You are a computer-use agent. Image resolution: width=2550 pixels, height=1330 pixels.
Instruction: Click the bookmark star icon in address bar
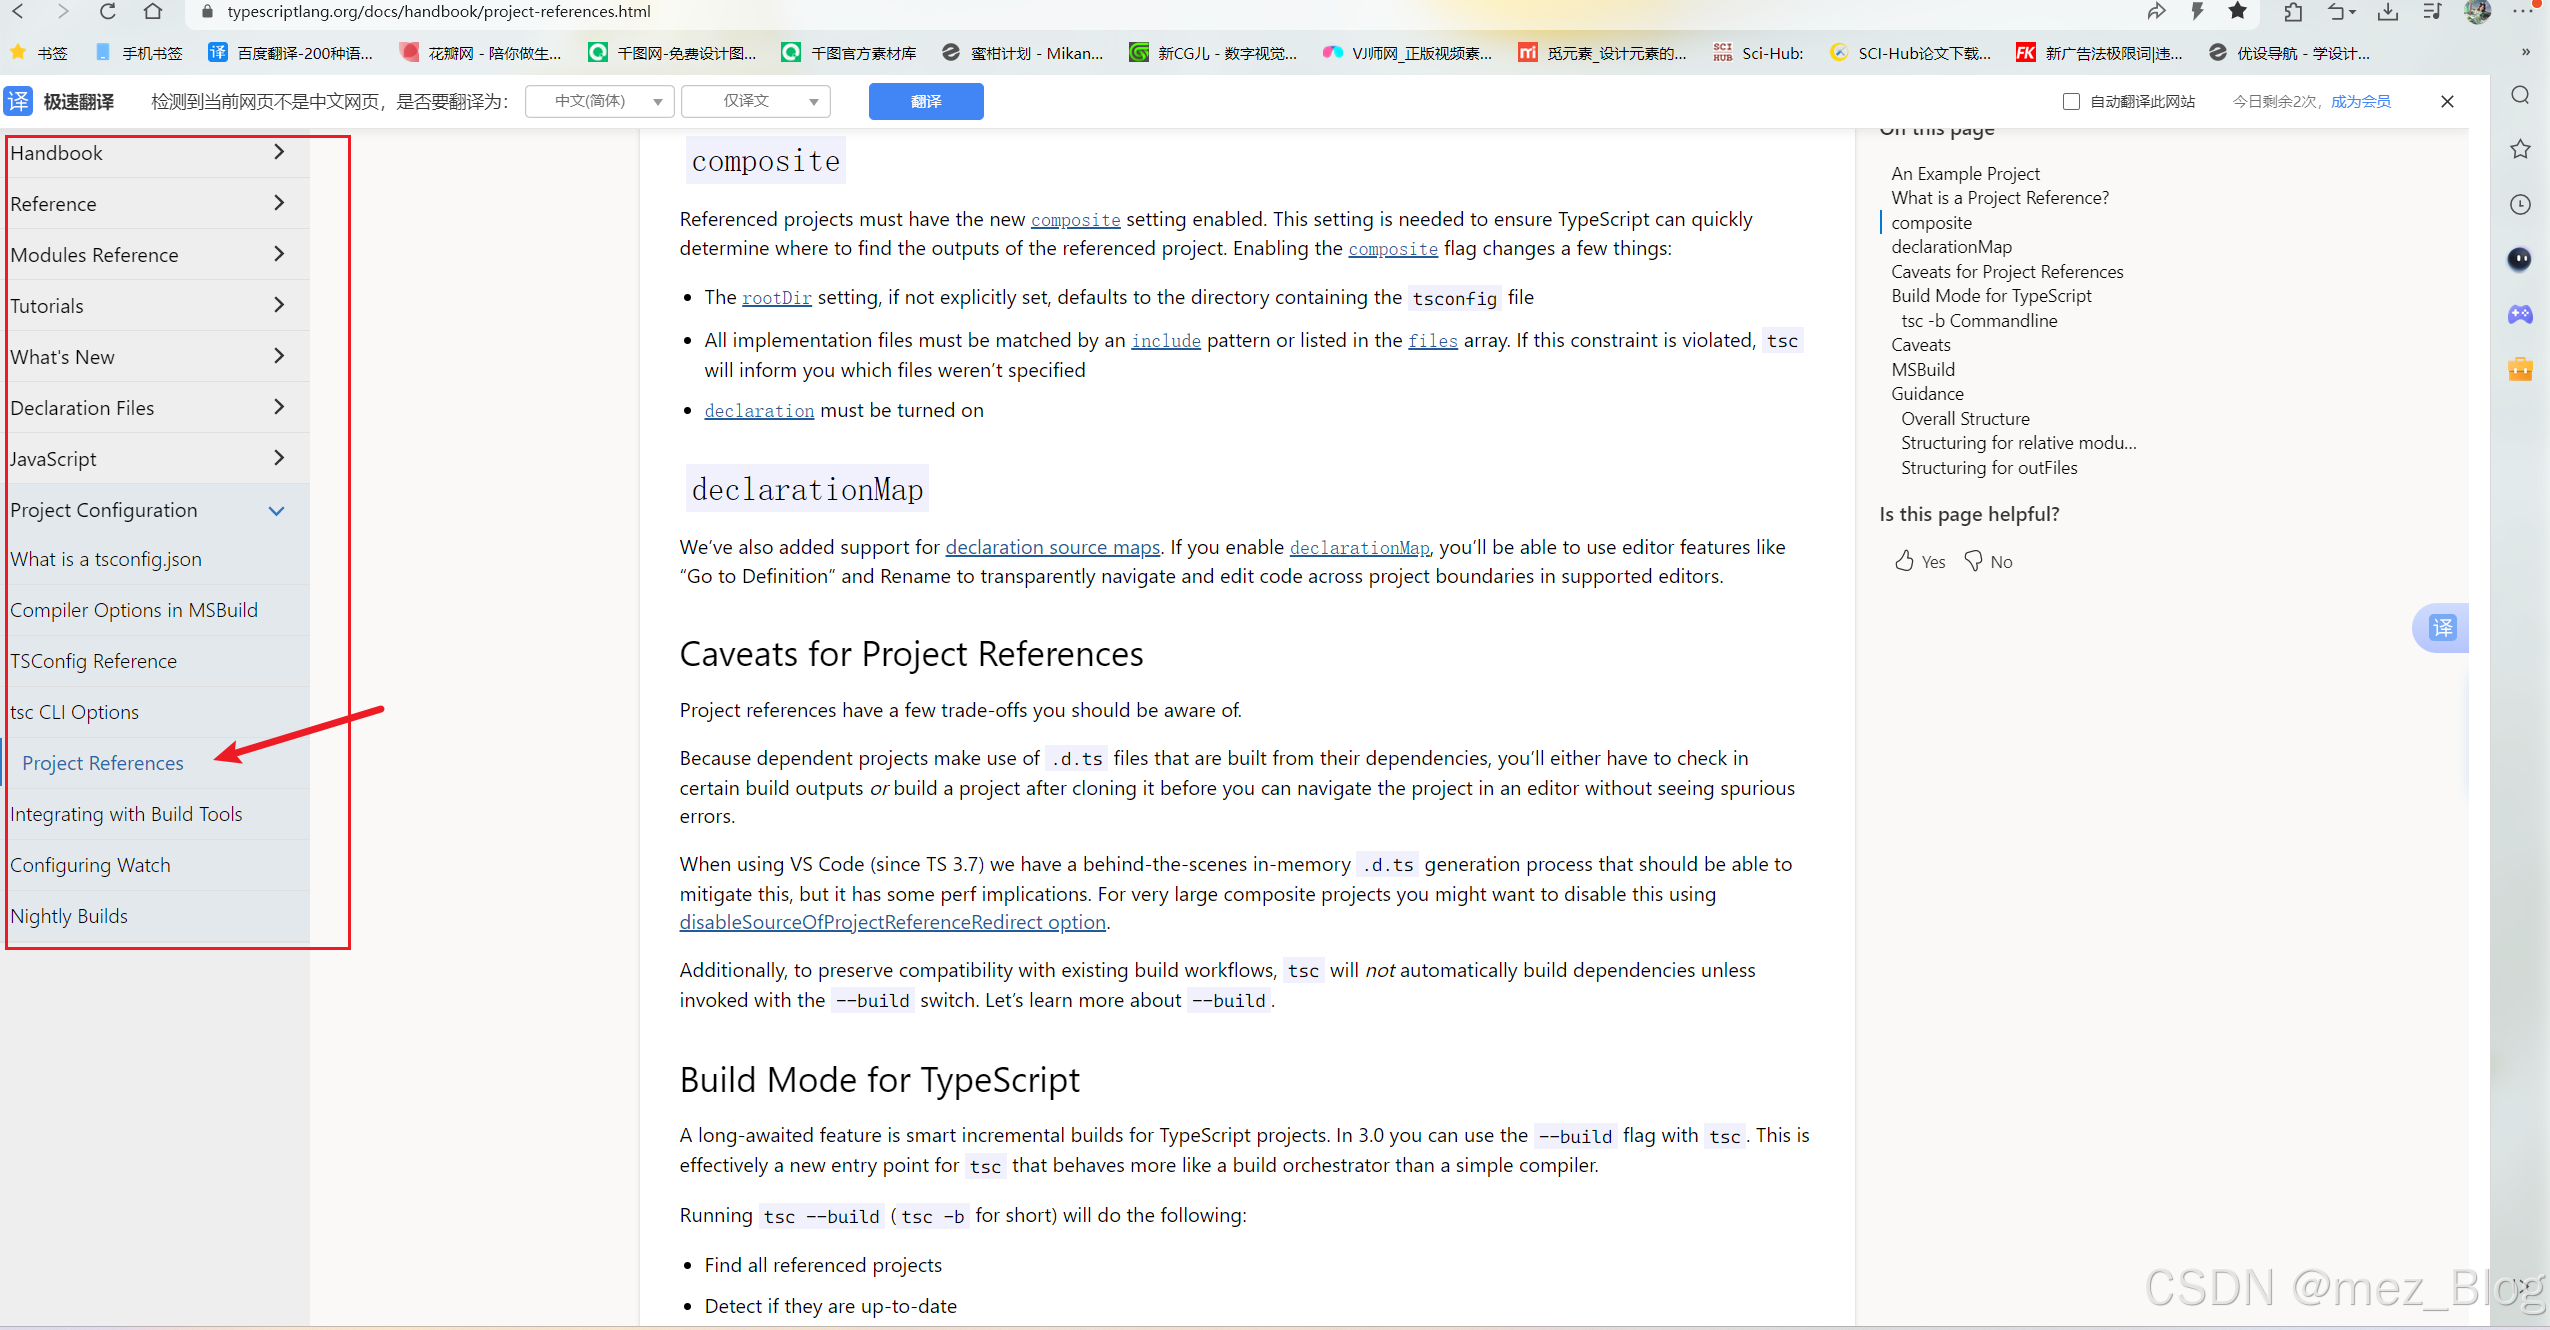point(2238,11)
